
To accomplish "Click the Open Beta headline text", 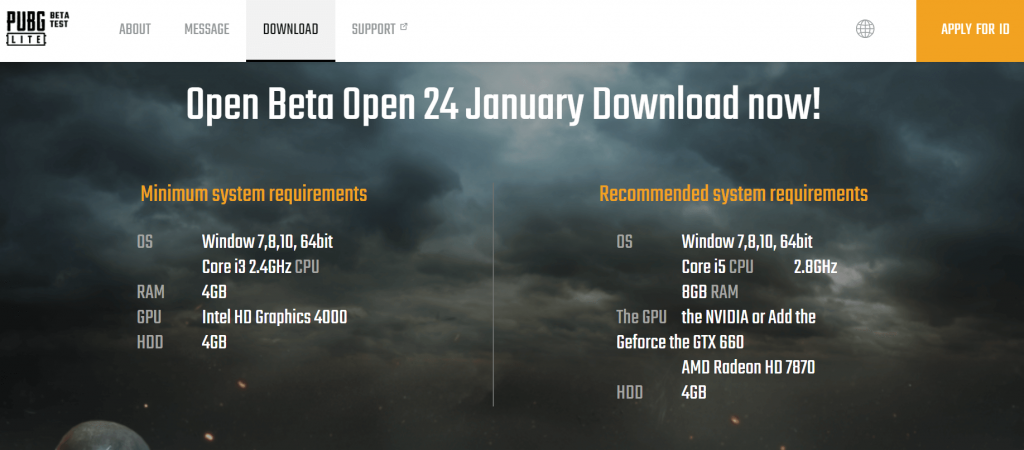I will pyautogui.click(x=503, y=104).
